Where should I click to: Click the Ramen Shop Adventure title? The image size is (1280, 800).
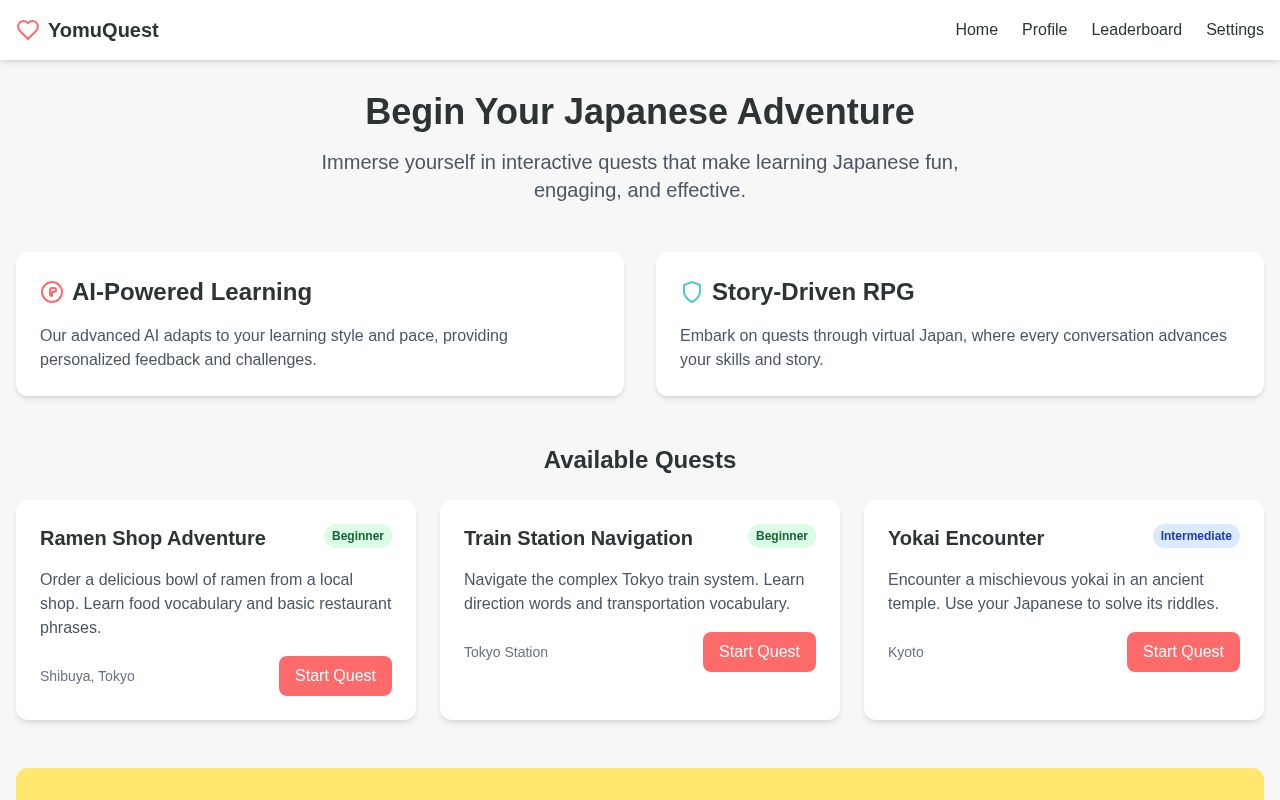pos(153,538)
